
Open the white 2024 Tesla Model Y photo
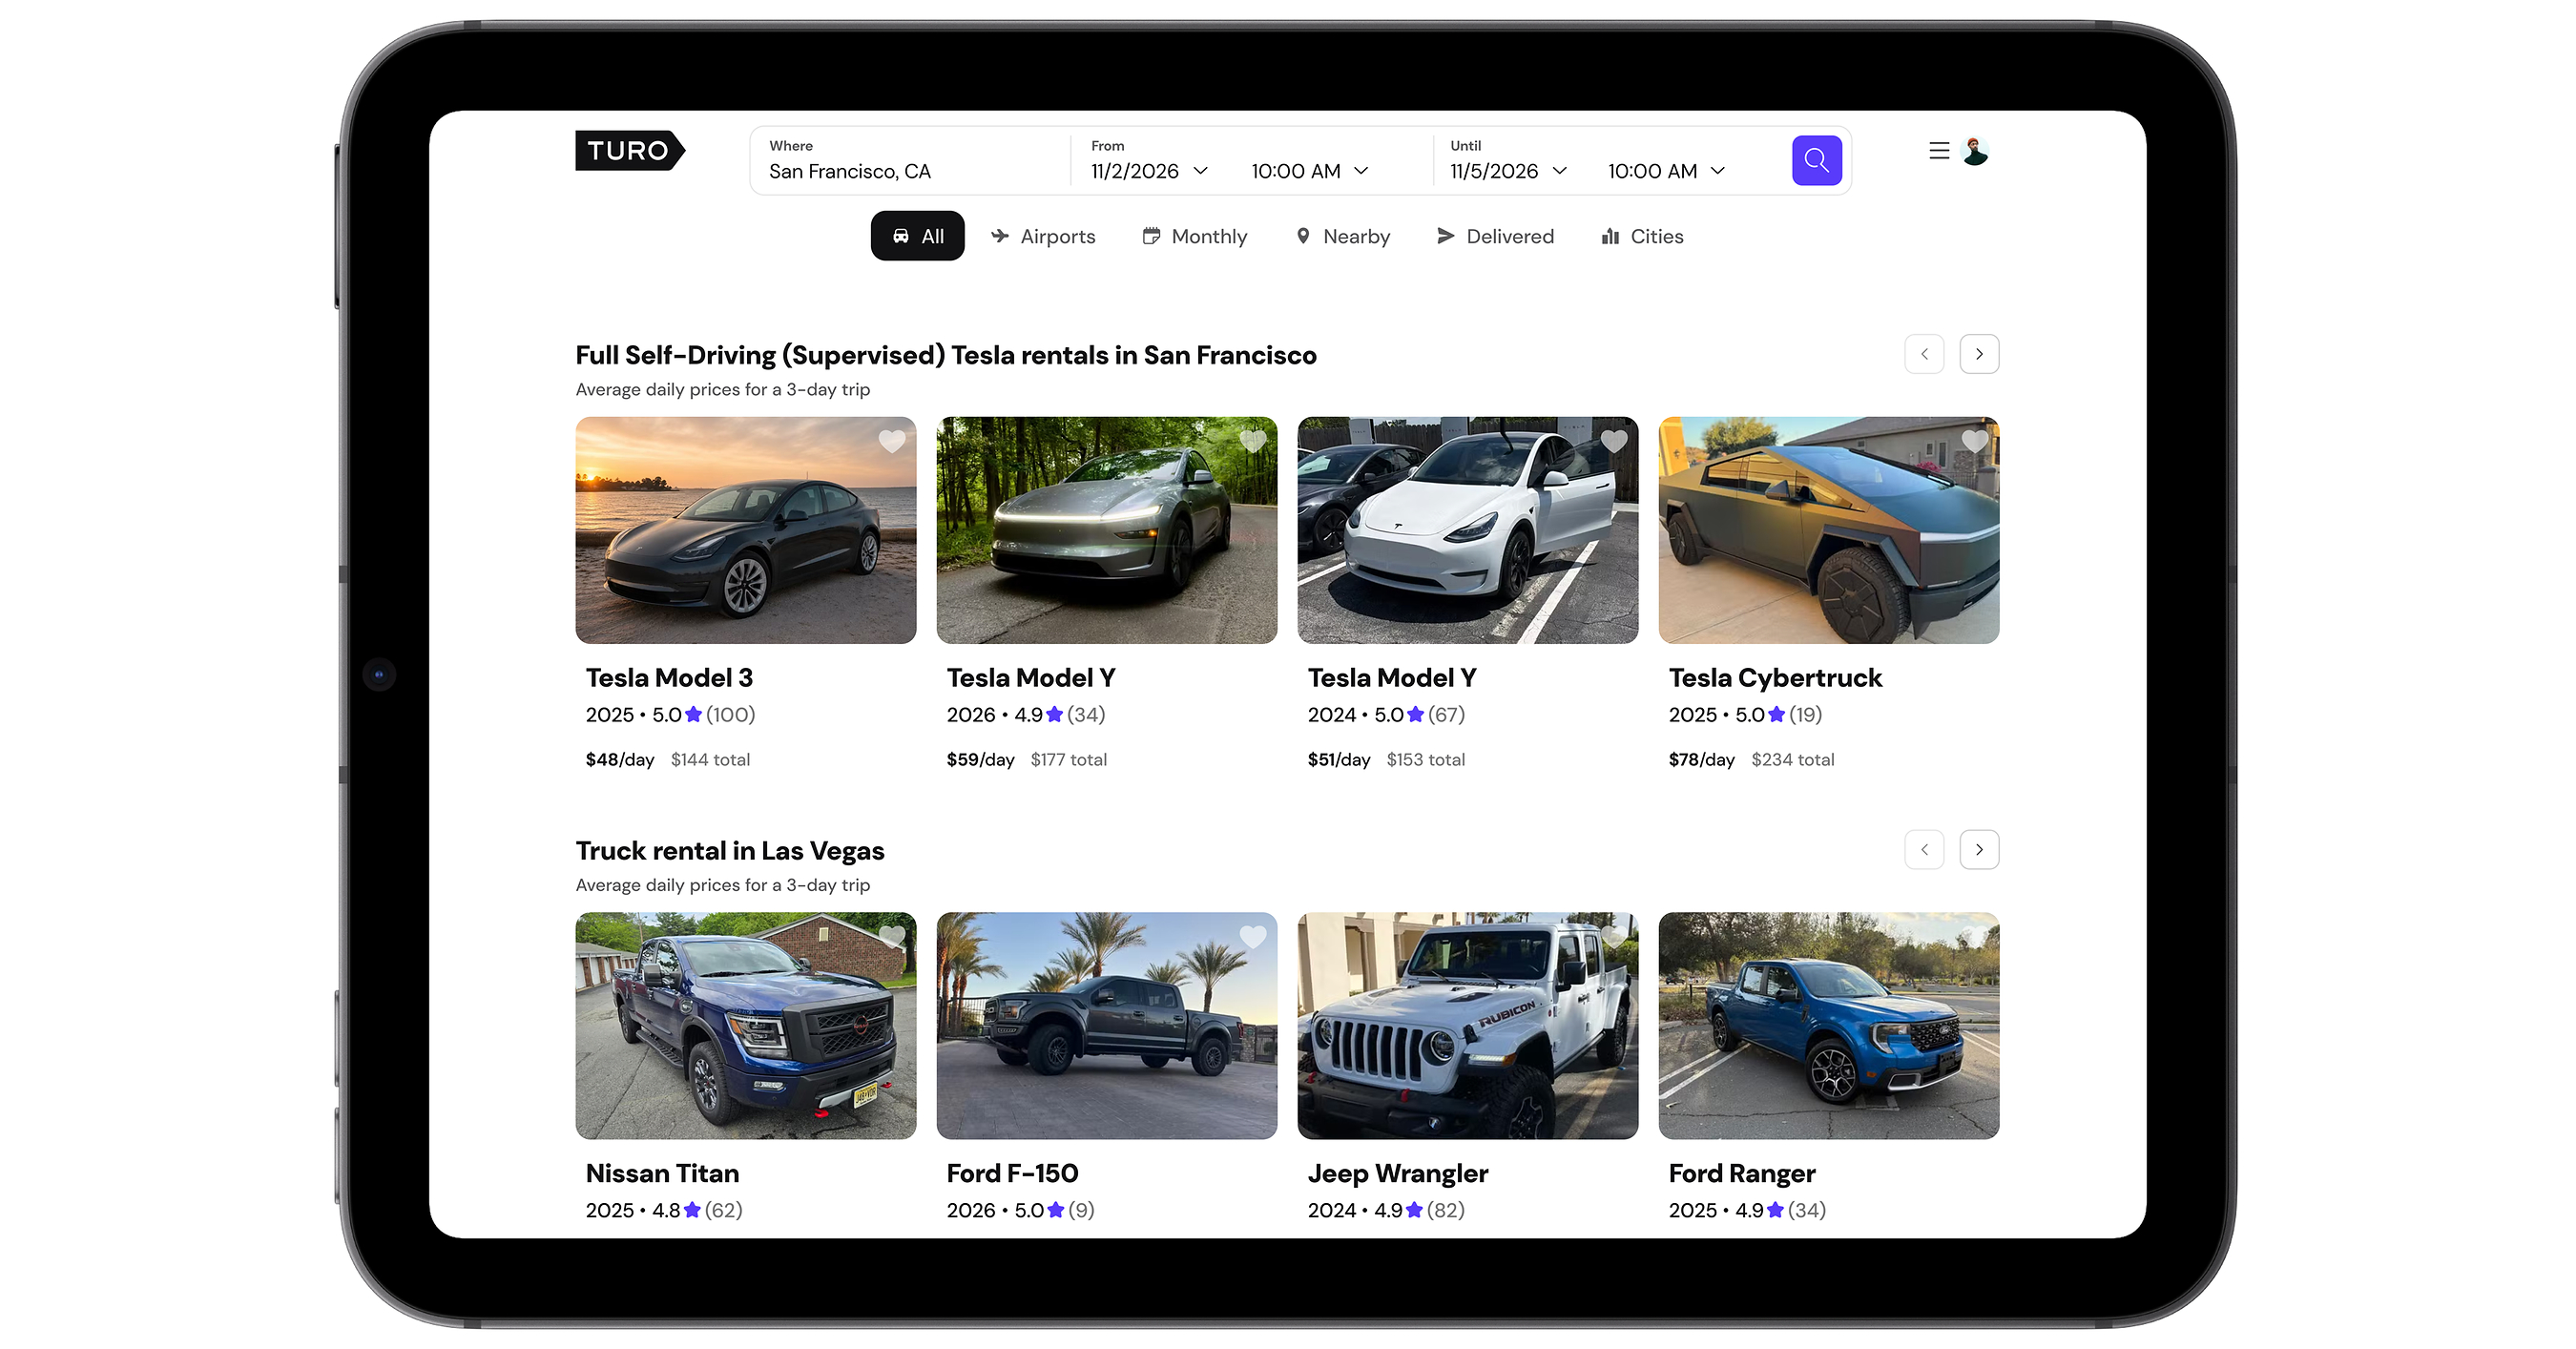pyautogui.click(x=1467, y=530)
